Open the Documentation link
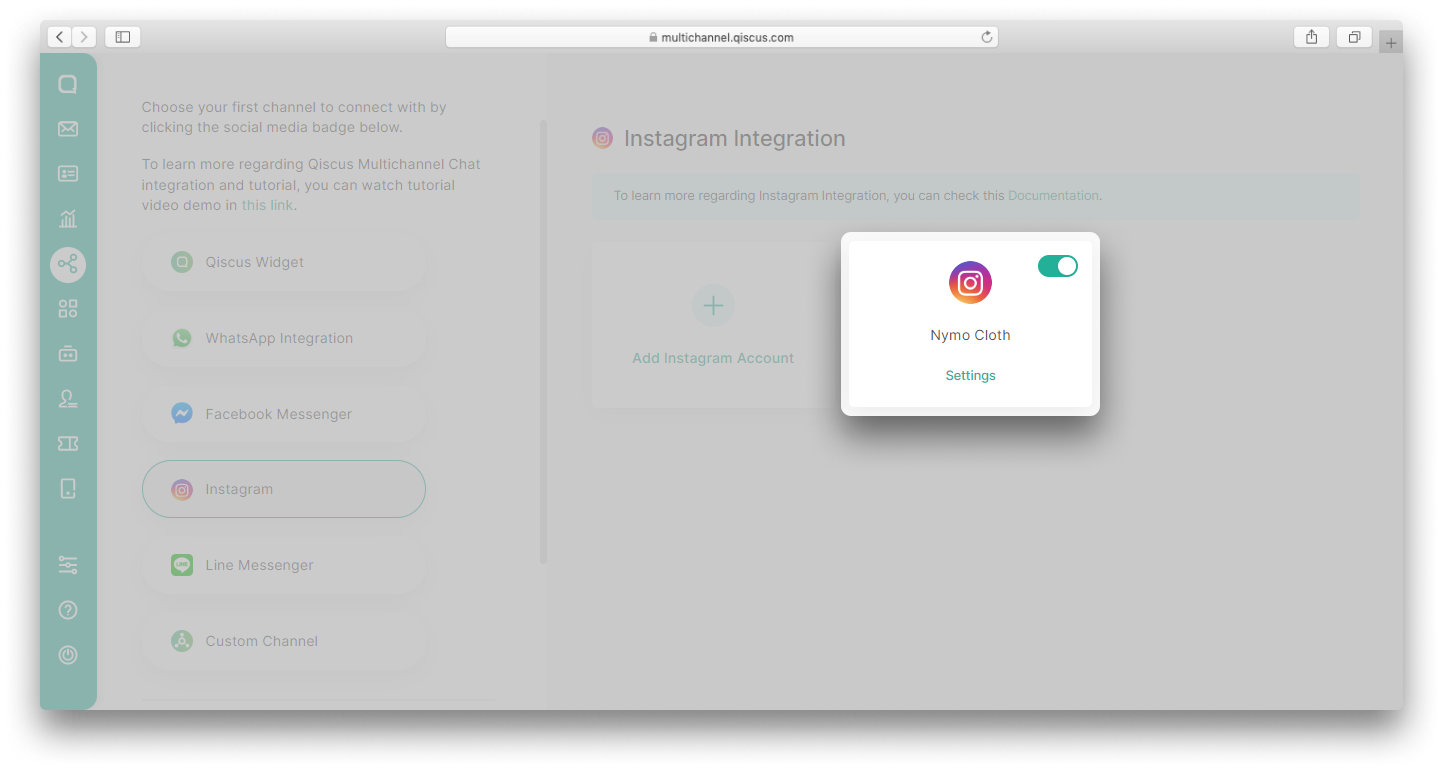1443x770 pixels. click(x=1053, y=196)
